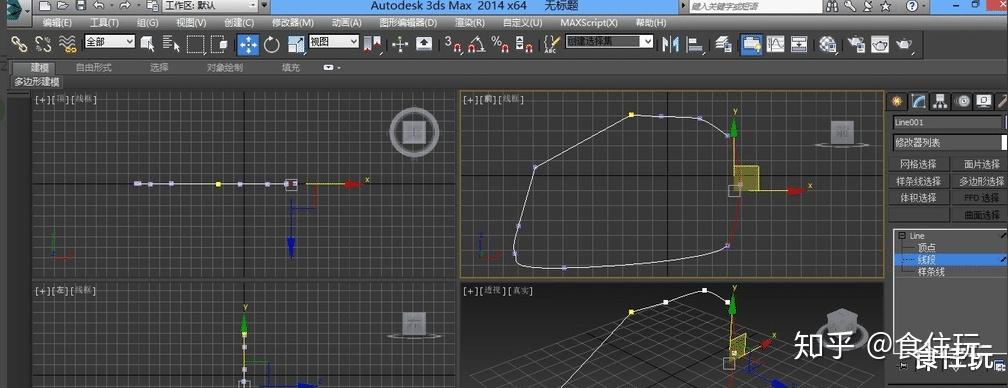This screenshot has height=388, width=1008.
Task: Open the Layer Manager icon
Action: pos(723,44)
